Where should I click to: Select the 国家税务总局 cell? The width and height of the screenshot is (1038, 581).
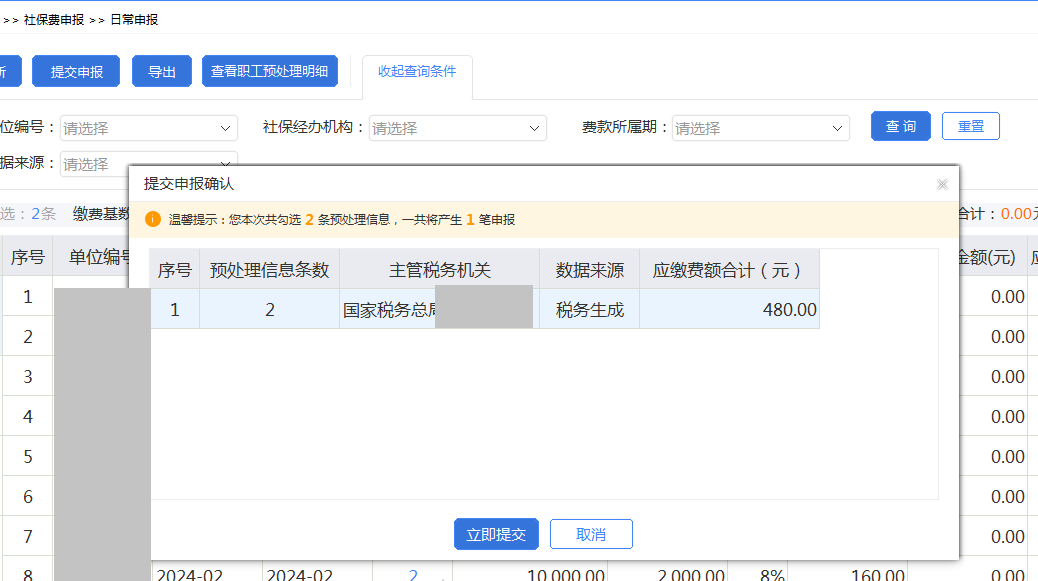440,310
